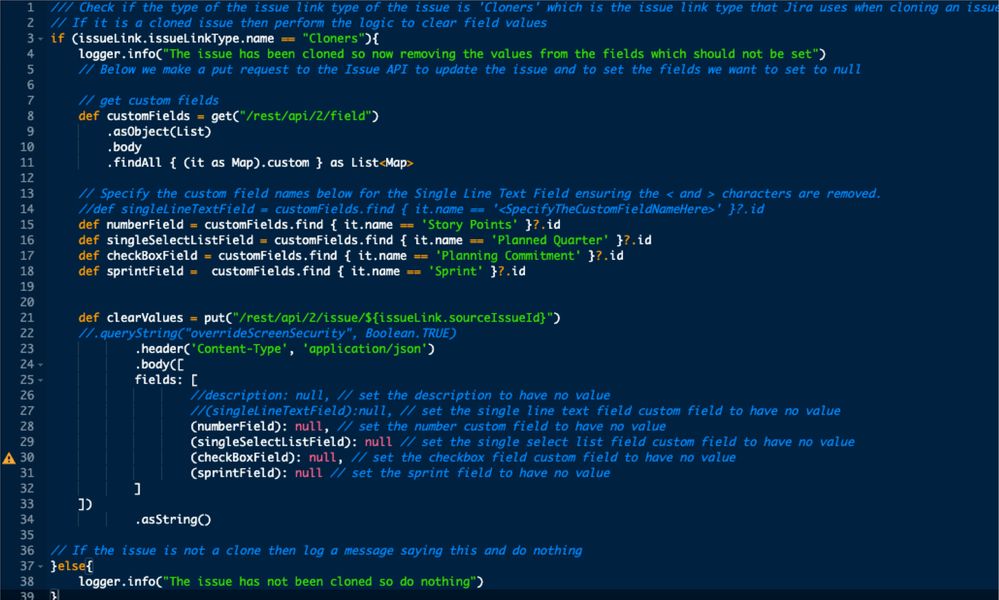Viewport: 999px width, 600px height.
Task: Click the "}else{" keyword on line 37
Action: (71, 566)
